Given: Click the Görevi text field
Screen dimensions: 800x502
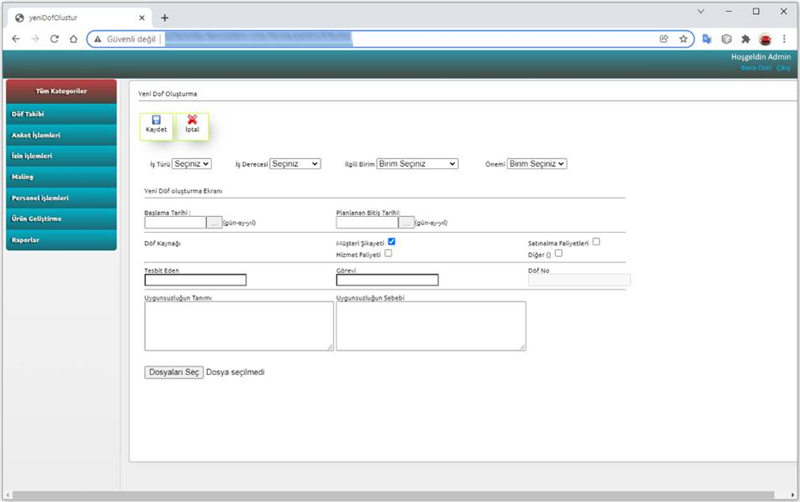Looking at the screenshot, I should (387, 280).
